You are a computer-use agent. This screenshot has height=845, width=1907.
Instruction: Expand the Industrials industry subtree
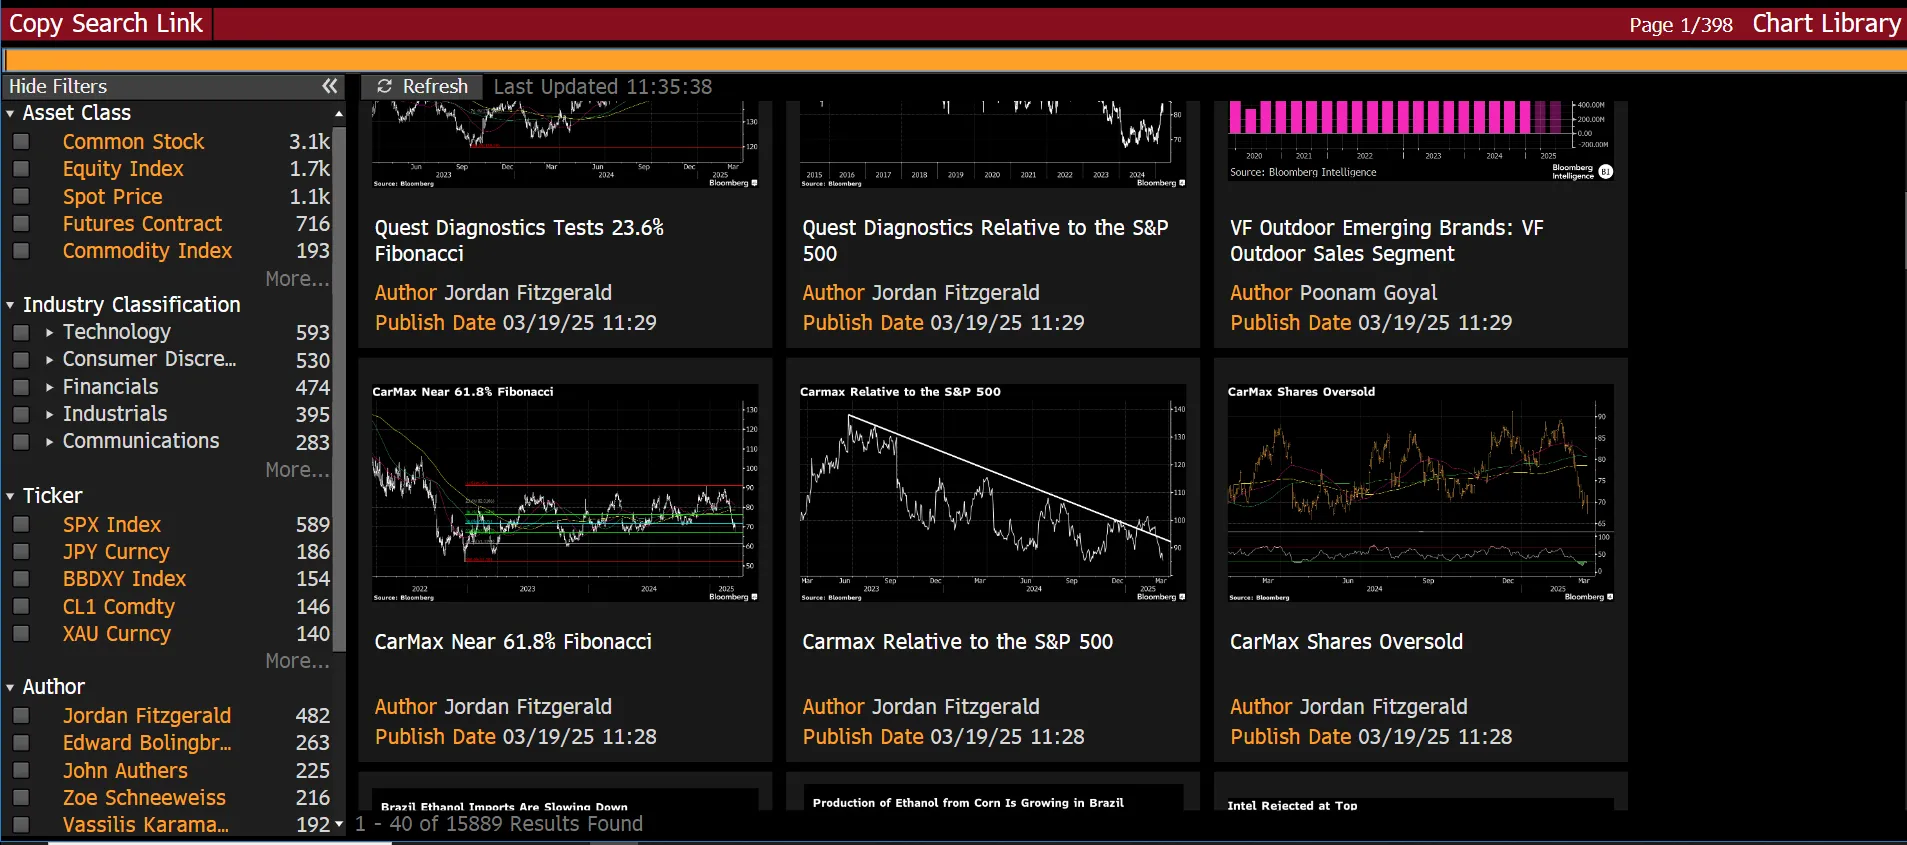(x=49, y=414)
